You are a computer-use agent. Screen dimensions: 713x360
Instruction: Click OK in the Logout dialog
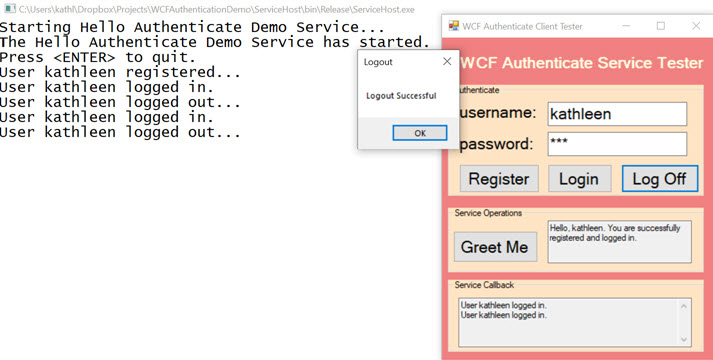tap(420, 133)
